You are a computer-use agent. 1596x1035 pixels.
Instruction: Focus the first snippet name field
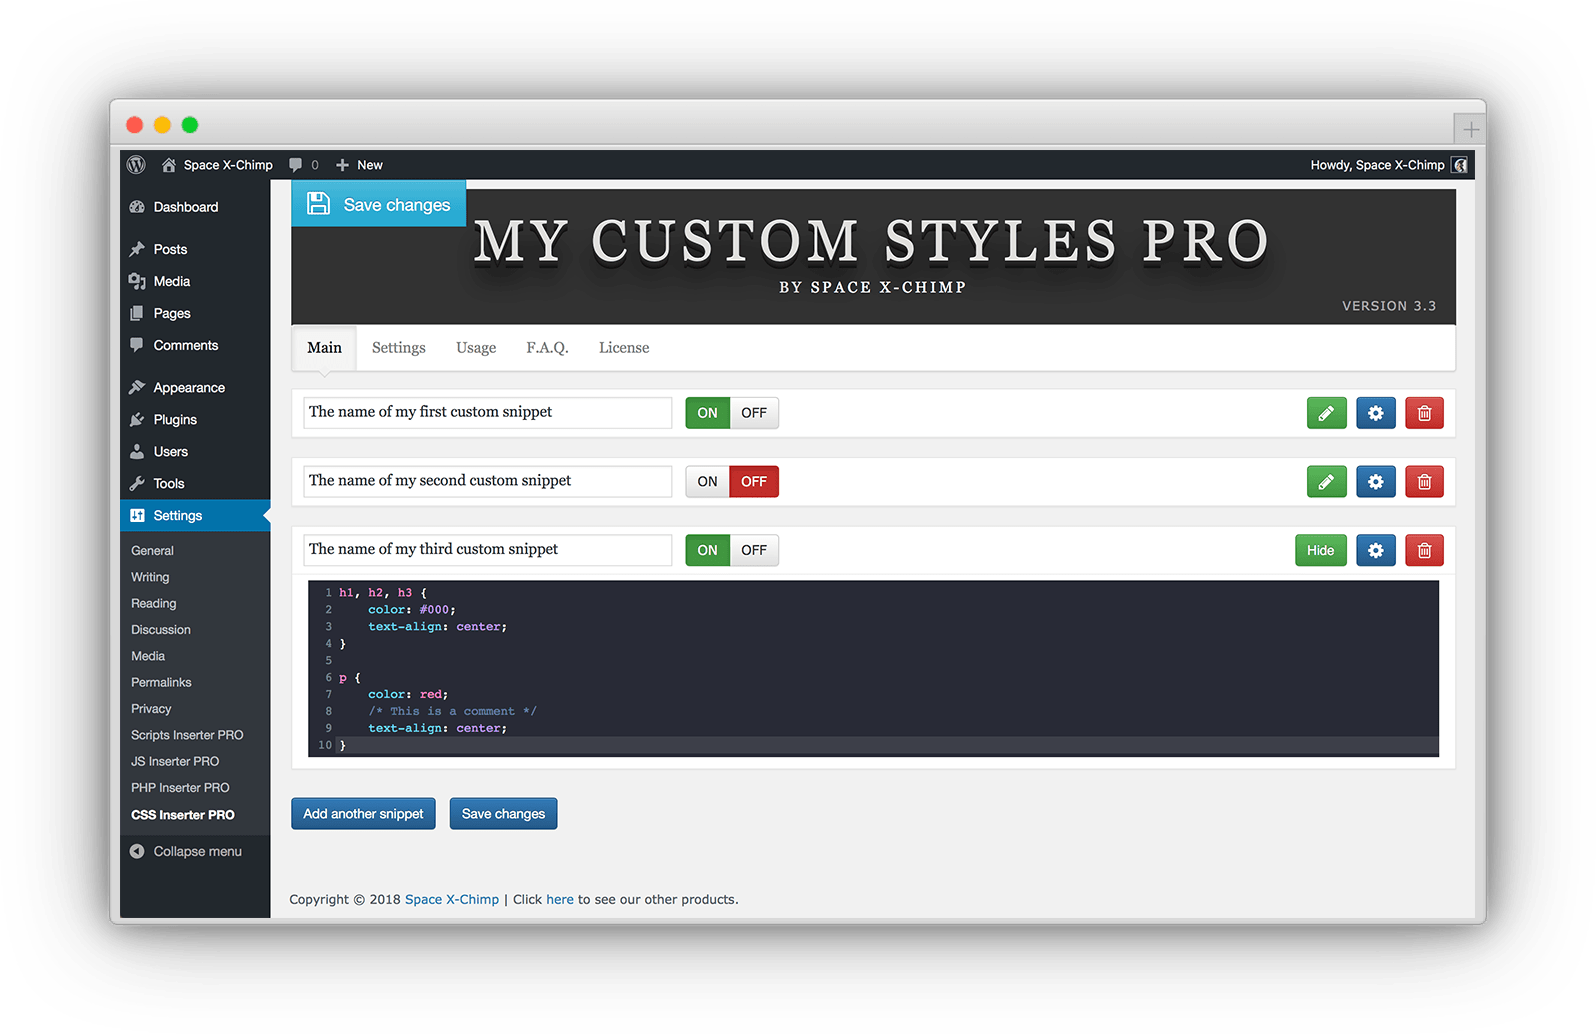pyautogui.click(x=487, y=413)
